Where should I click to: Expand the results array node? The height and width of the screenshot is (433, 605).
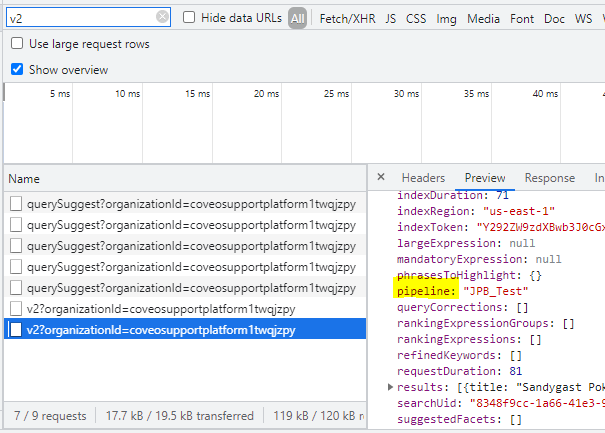click(x=390, y=386)
